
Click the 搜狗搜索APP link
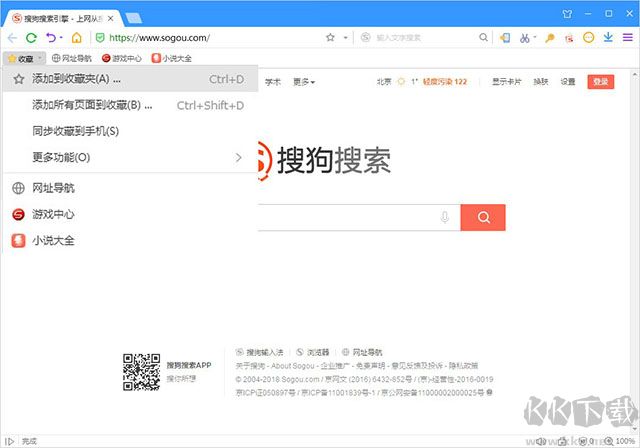pos(189,365)
